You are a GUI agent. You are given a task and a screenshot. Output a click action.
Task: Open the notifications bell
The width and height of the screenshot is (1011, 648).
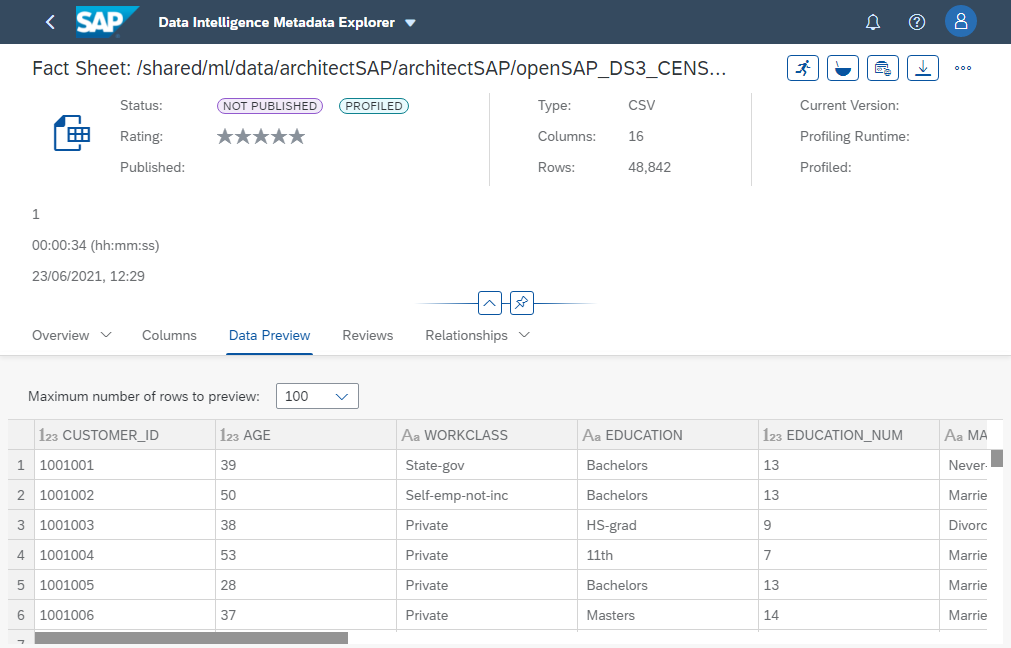[x=873, y=22]
